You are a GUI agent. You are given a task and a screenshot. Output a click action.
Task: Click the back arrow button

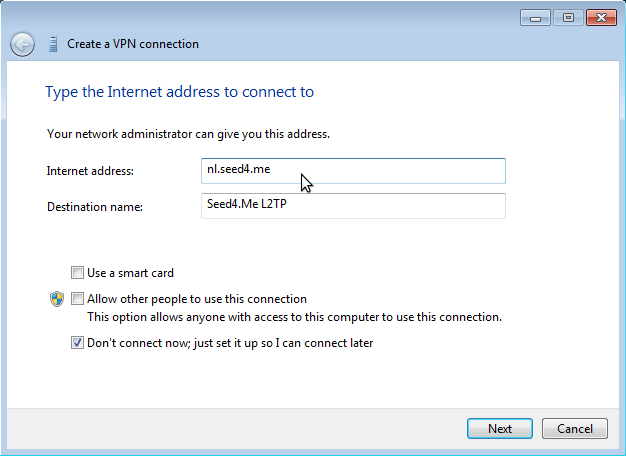point(22,44)
